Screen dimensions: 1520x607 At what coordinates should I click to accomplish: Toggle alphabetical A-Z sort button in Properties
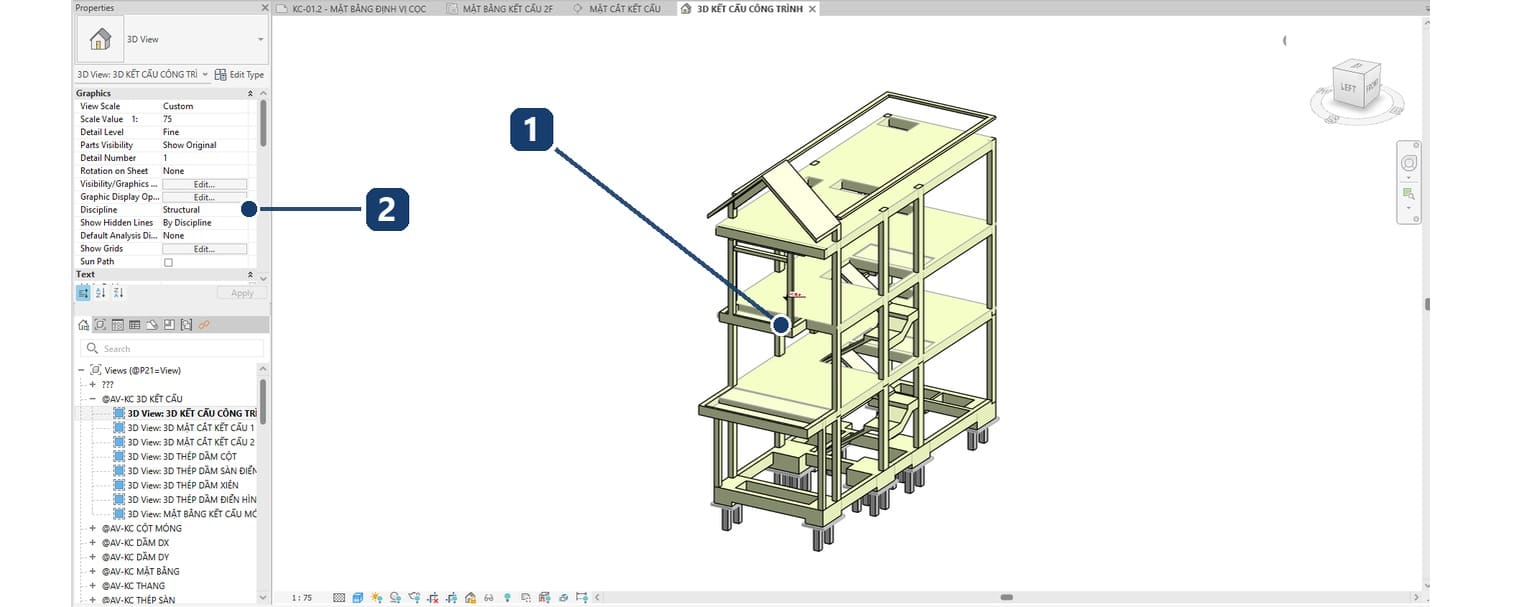[x=100, y=293]
